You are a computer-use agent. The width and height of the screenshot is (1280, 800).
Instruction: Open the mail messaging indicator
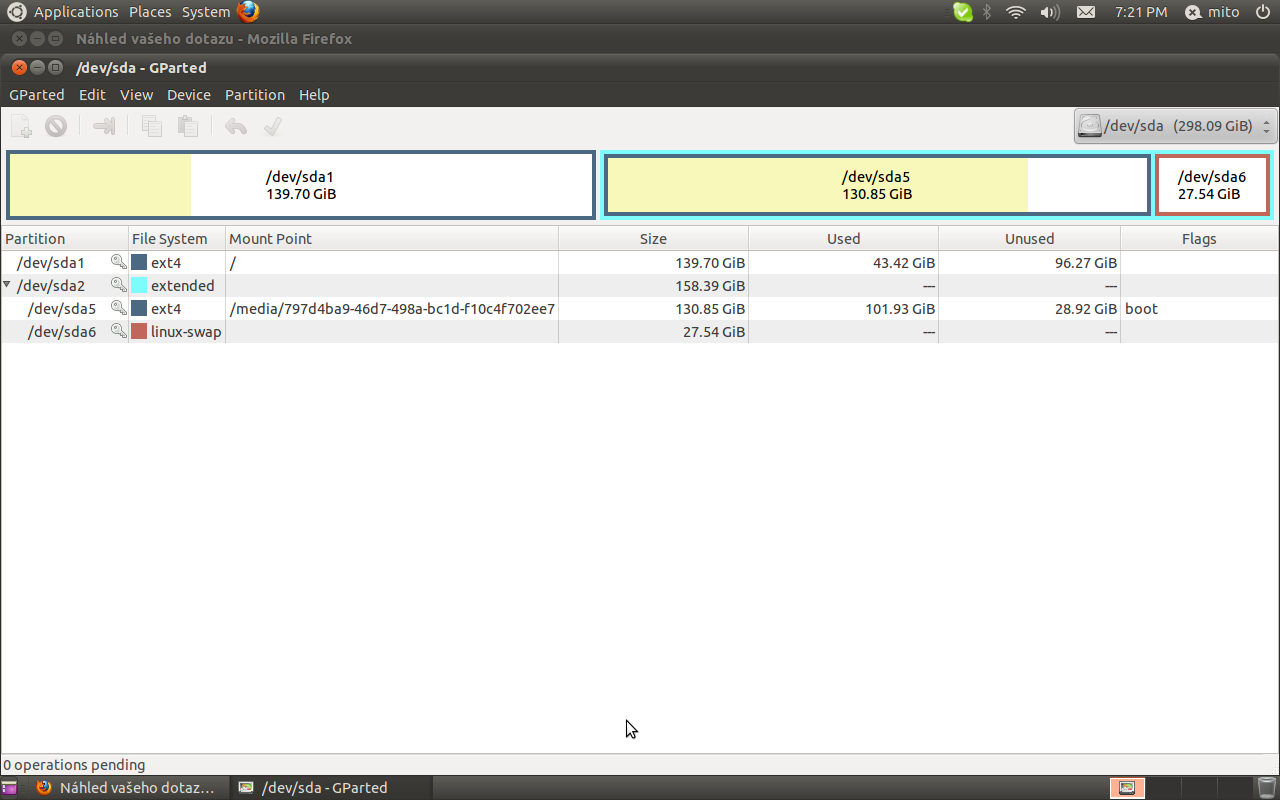tap(1085, 12)
